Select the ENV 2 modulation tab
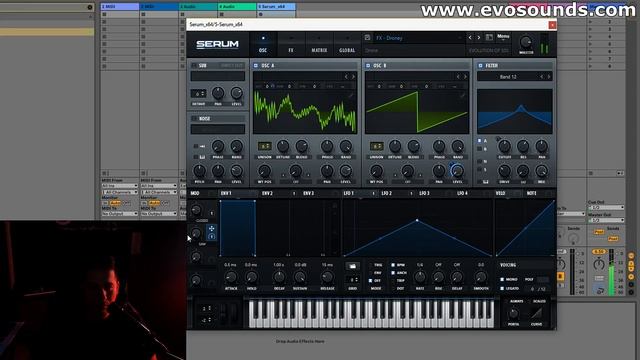The height and width of the screenshot is (360, 640). point(267,193)
